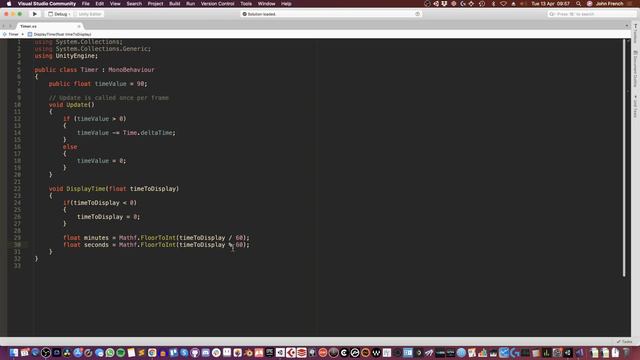Click MonoBehaviour on line 5

point(131,70)
